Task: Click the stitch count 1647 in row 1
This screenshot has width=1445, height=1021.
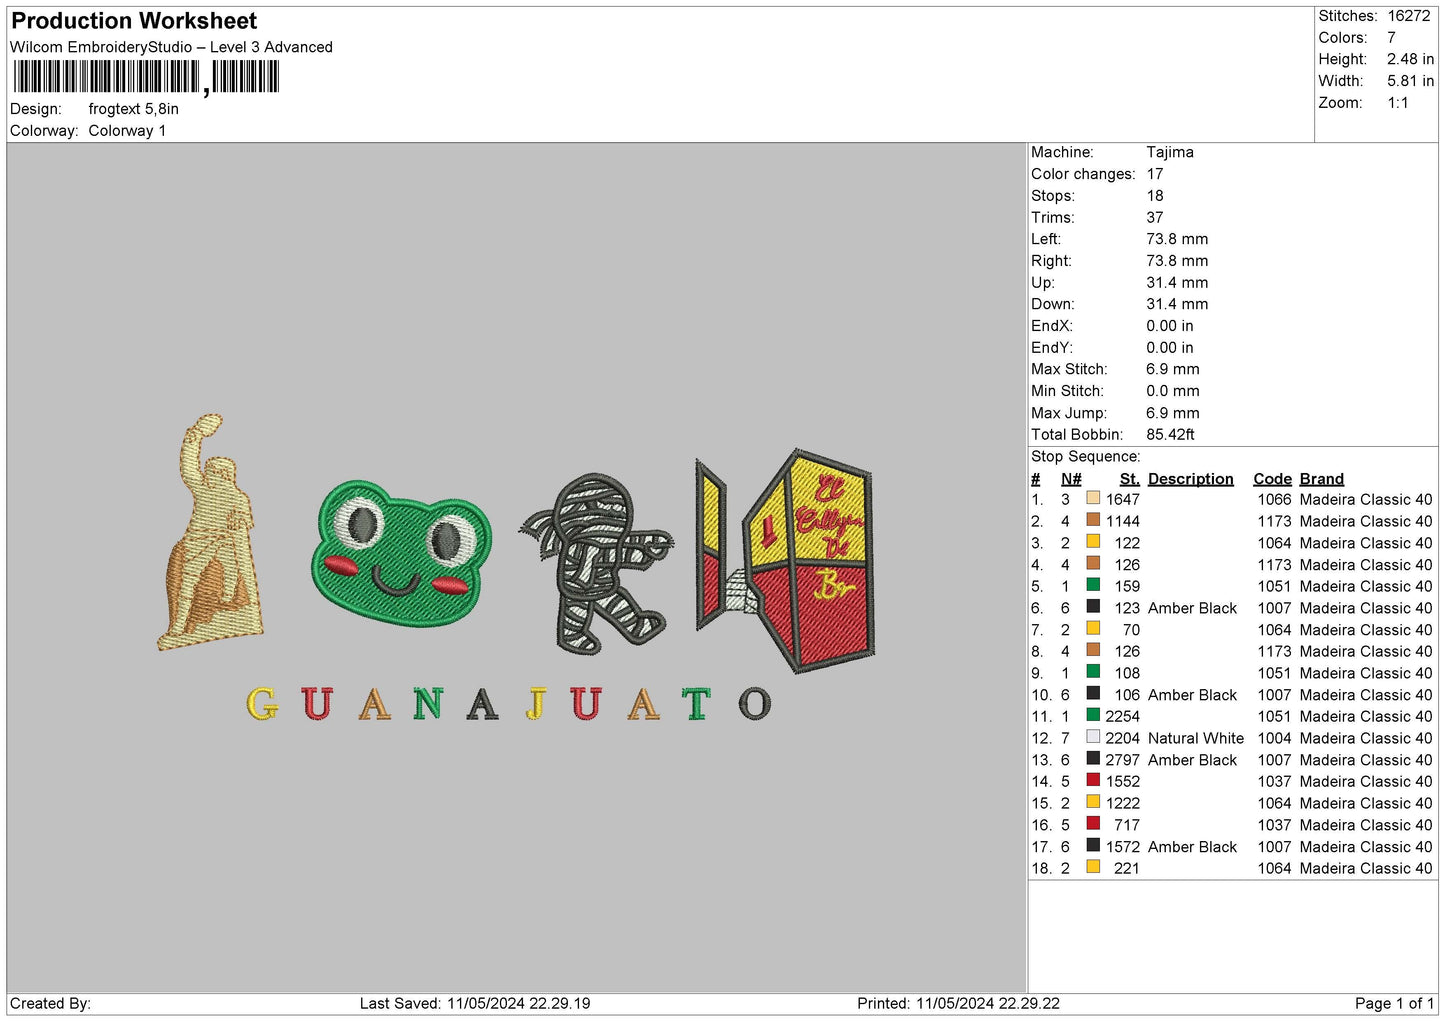Action: pos(1122,499)
